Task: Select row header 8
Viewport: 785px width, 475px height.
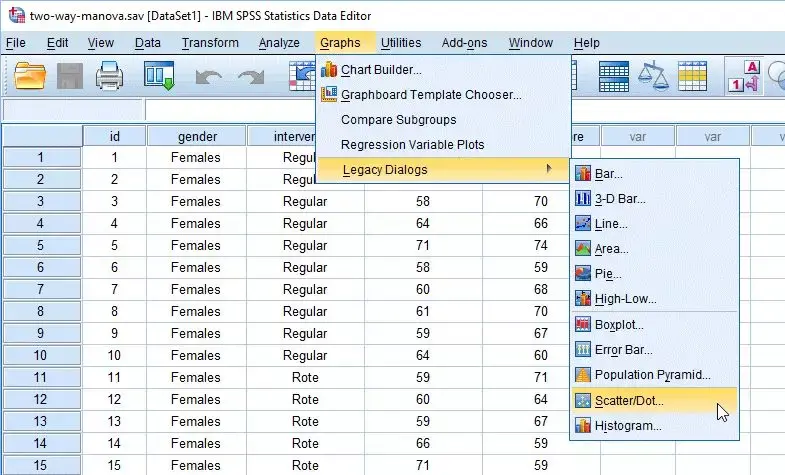Action: 42,311
